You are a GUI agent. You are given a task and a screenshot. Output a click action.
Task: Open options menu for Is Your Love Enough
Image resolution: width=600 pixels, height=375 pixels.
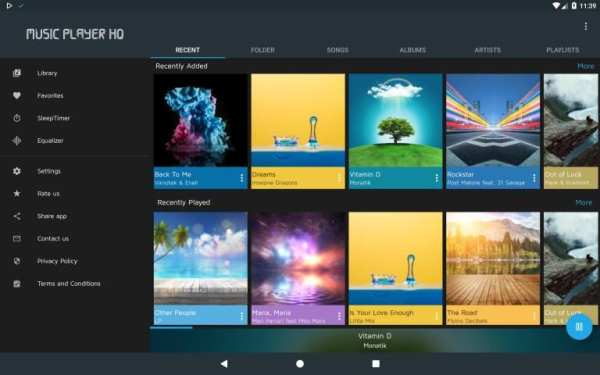pos(437,316)
